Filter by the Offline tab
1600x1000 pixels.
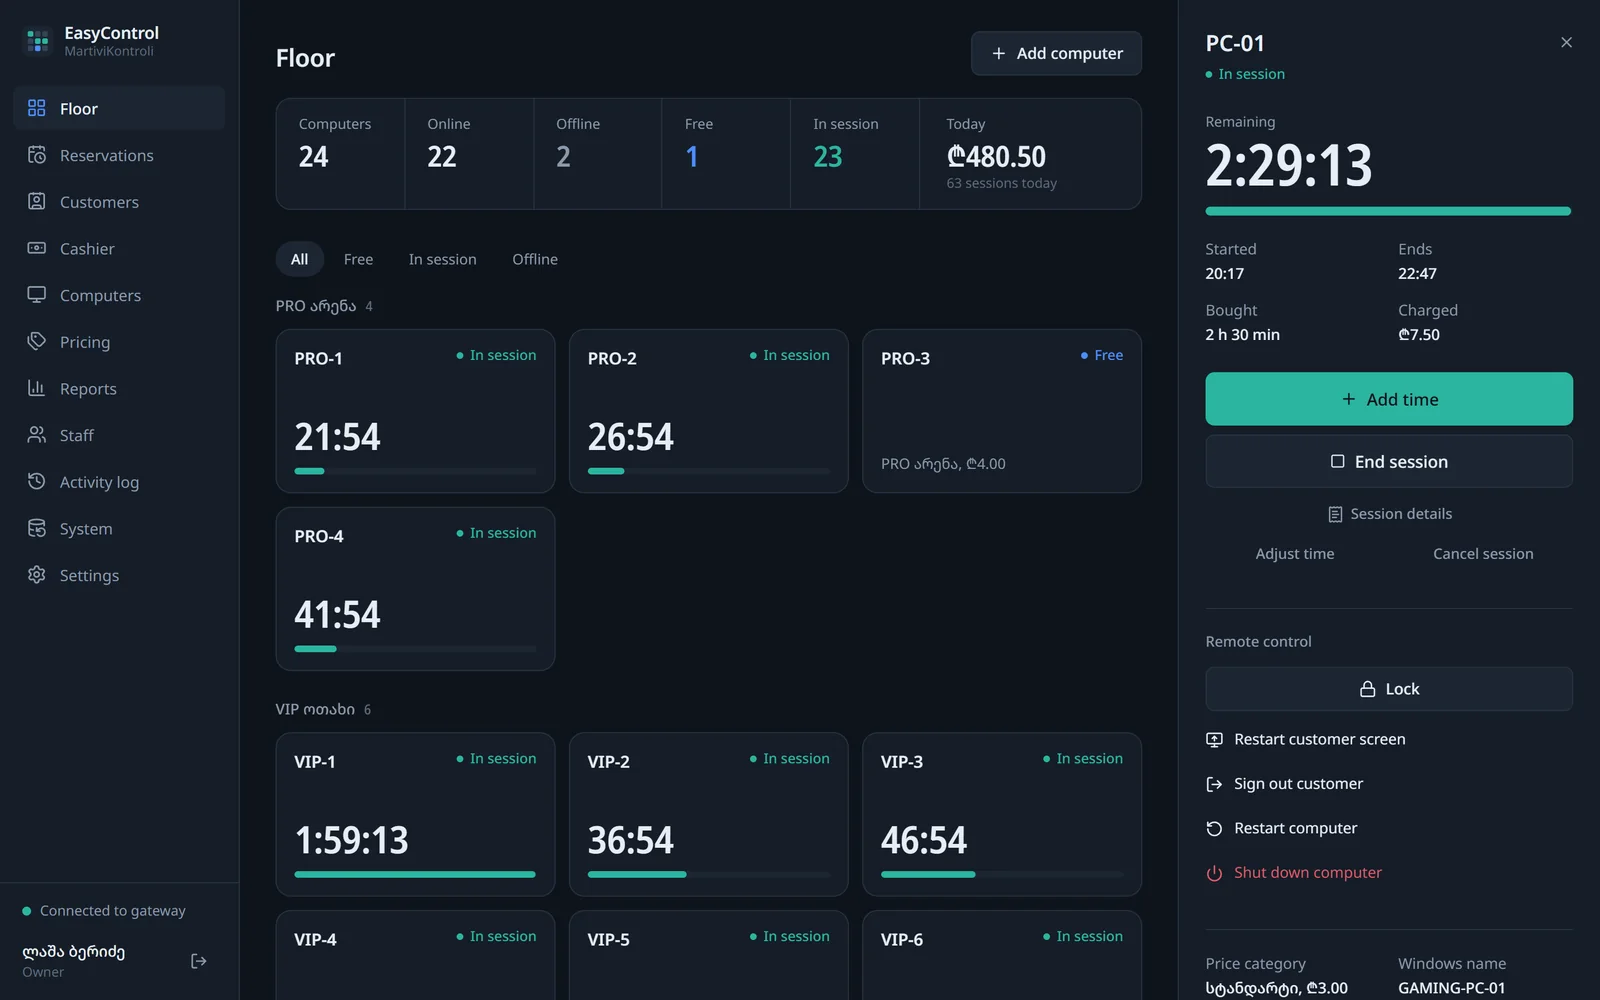click(535, 259)
